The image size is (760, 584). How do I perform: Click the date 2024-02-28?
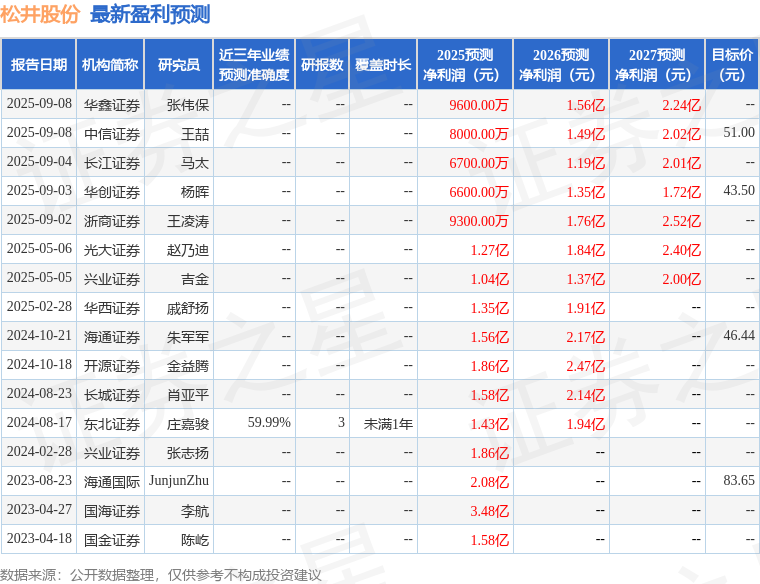[x=39, y=451]
